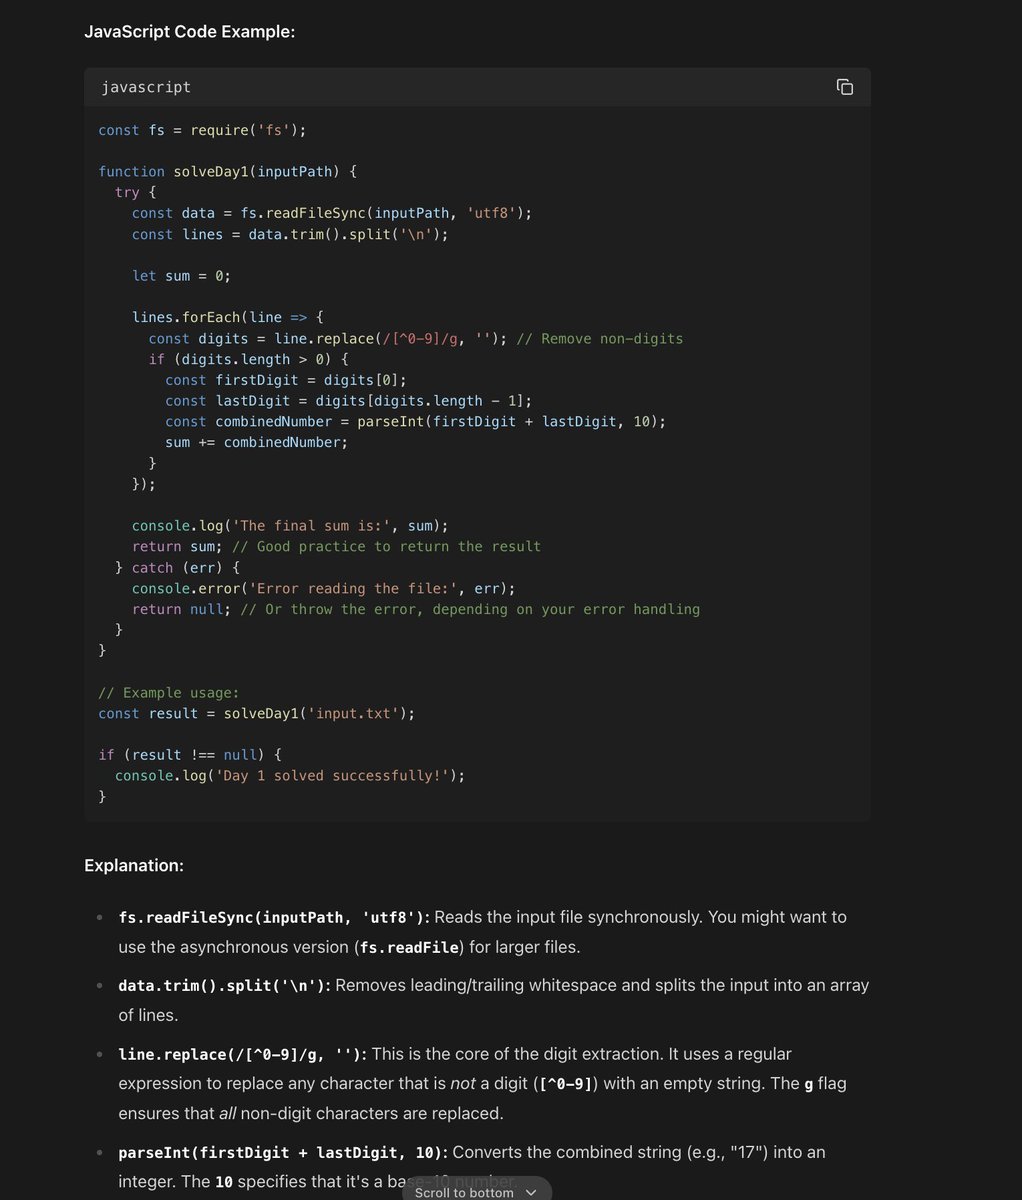Screen dimensions: 1022x1200
Task: Click the 'const lines = data.trim().split' code line
Action: [291, 234]
